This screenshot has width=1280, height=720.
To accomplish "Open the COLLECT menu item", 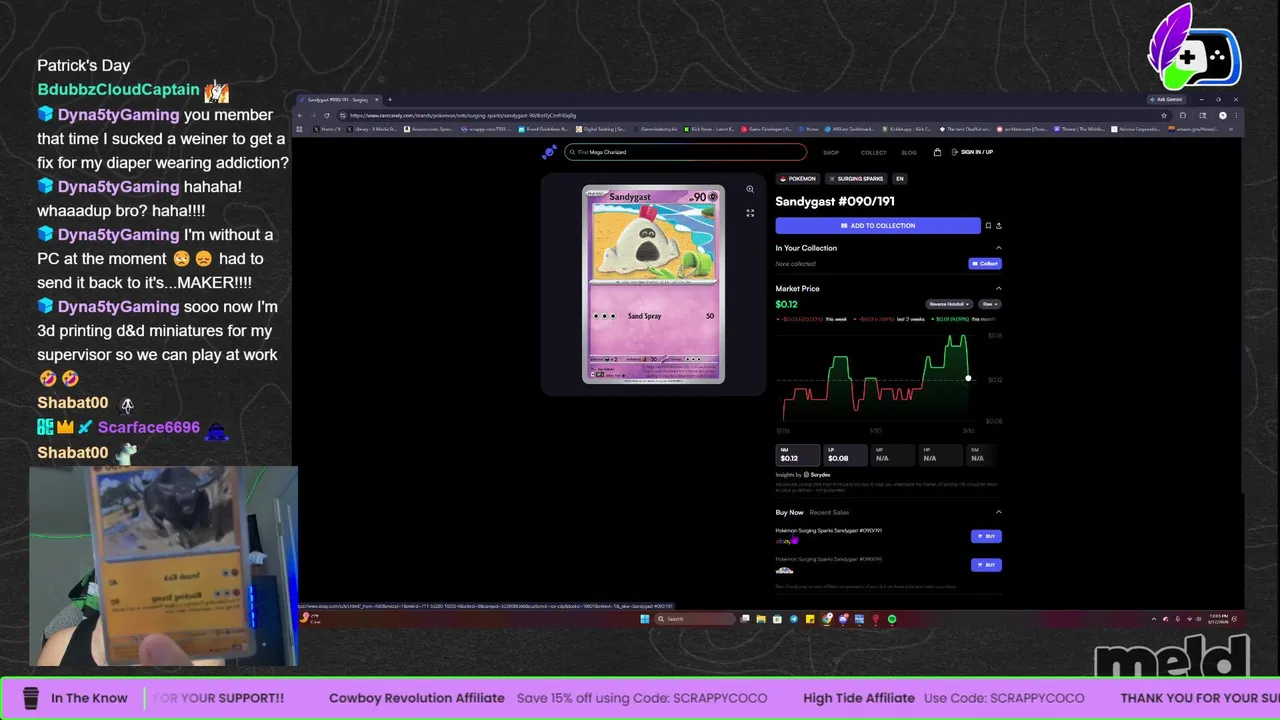I will tap(873, 152).
